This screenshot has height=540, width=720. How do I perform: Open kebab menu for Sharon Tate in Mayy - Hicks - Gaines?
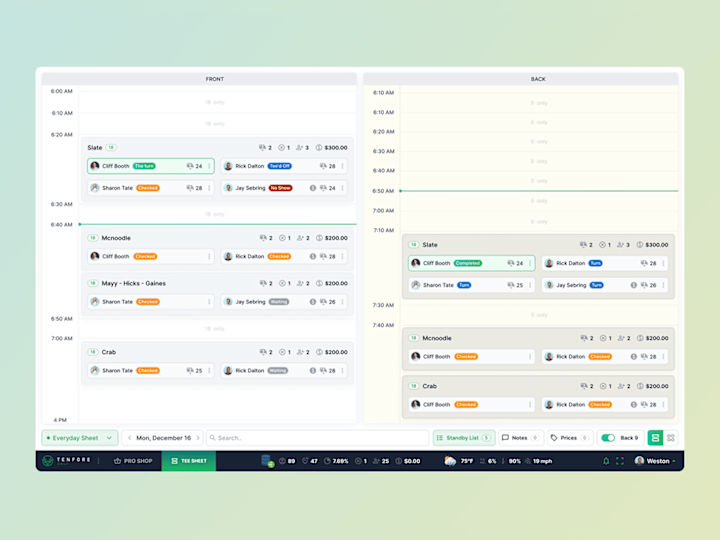tap(209, 302)
